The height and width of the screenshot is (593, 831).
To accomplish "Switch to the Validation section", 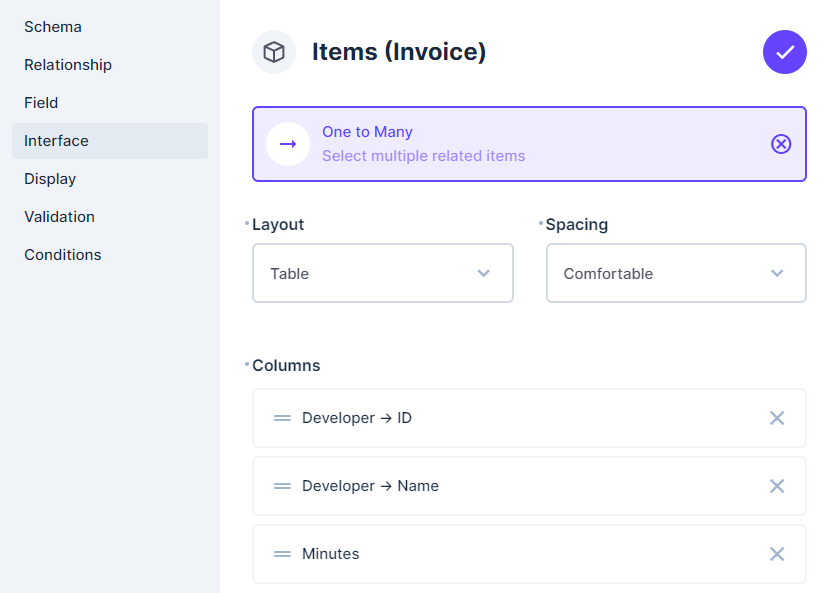I will [x=110, y=217].
